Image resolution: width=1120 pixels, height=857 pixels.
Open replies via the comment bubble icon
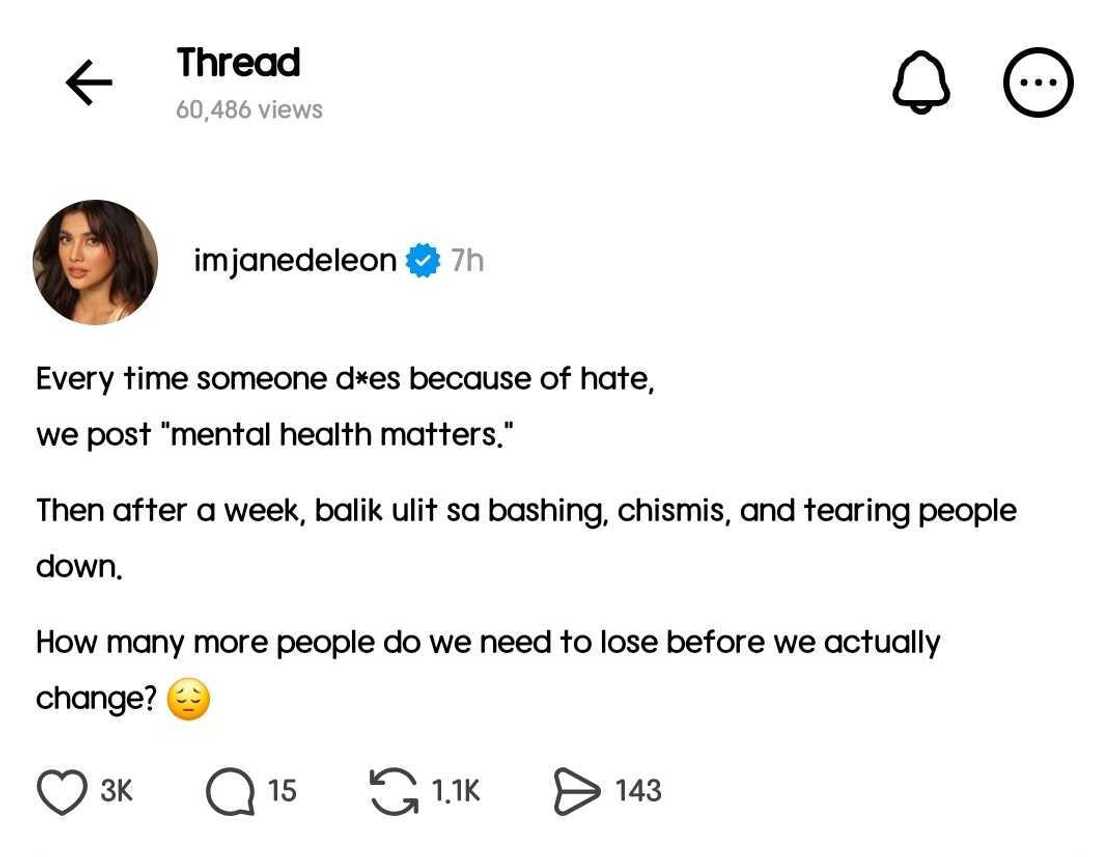(x=229, y=791)
